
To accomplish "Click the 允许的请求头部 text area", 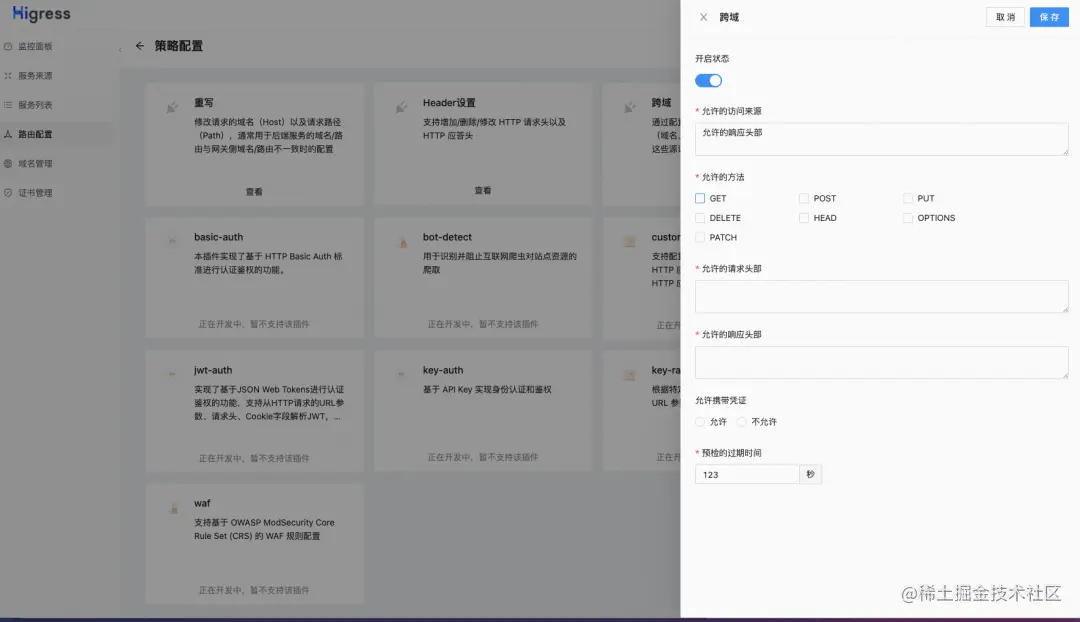I will click(882, 296).
